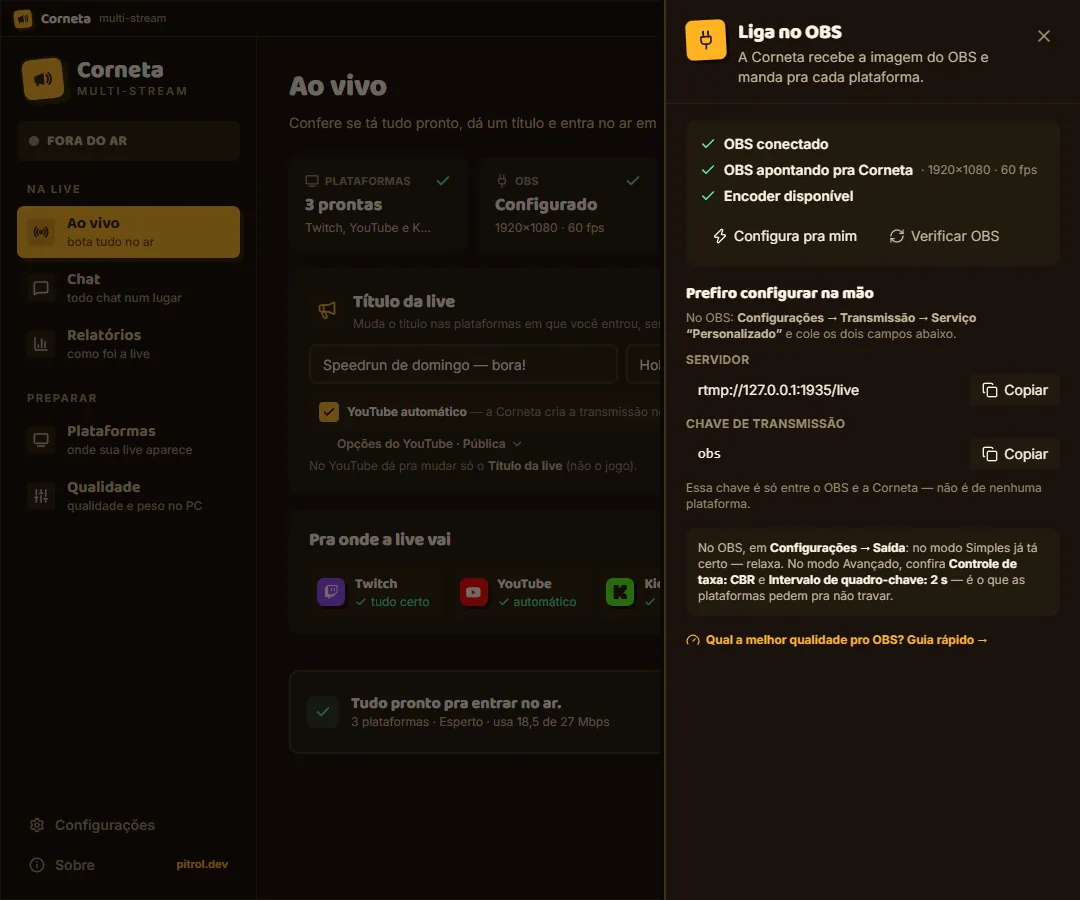Click the plug icon in the OBS card

click(502, 180)
